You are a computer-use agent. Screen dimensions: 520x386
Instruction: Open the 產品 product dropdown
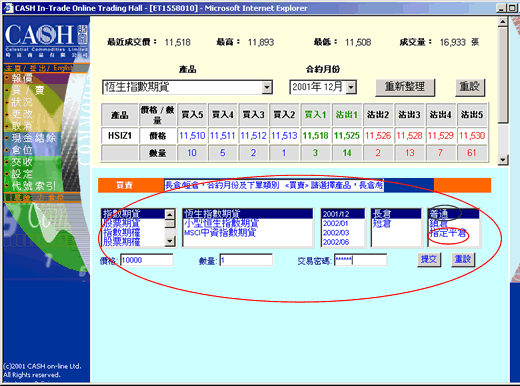(x=267, y=87)
